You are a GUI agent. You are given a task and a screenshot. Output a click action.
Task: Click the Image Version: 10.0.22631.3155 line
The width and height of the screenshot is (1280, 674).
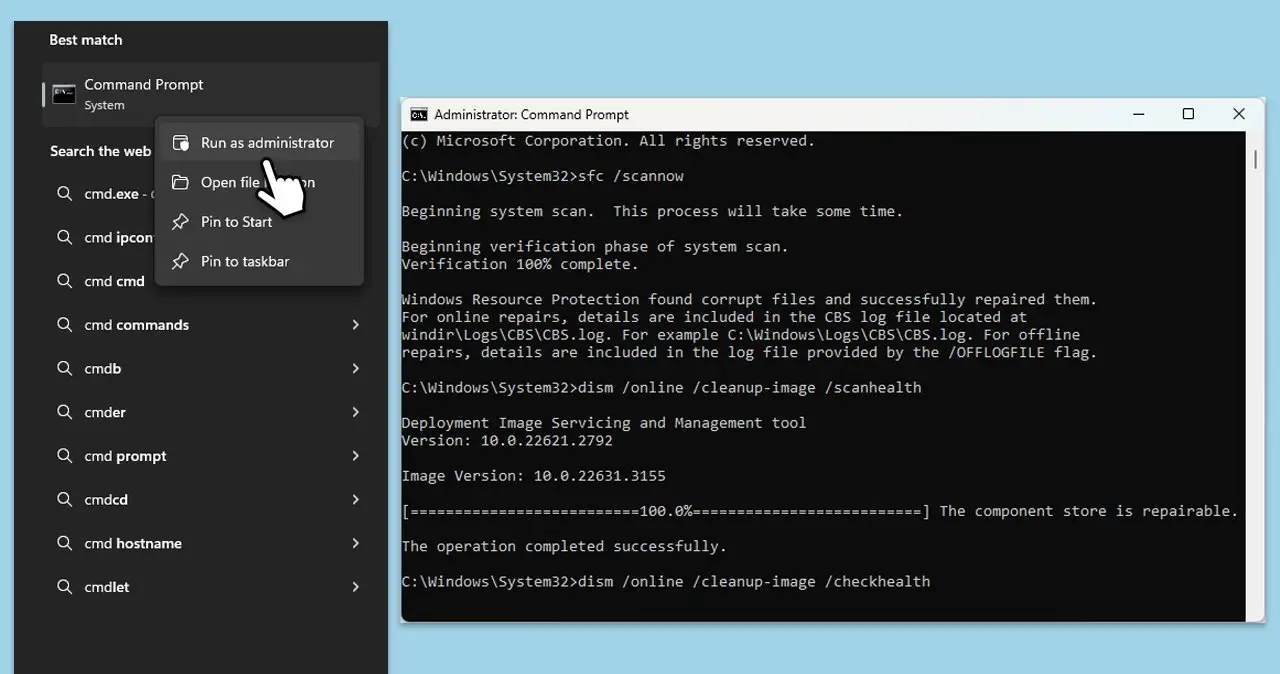point(533,475)
